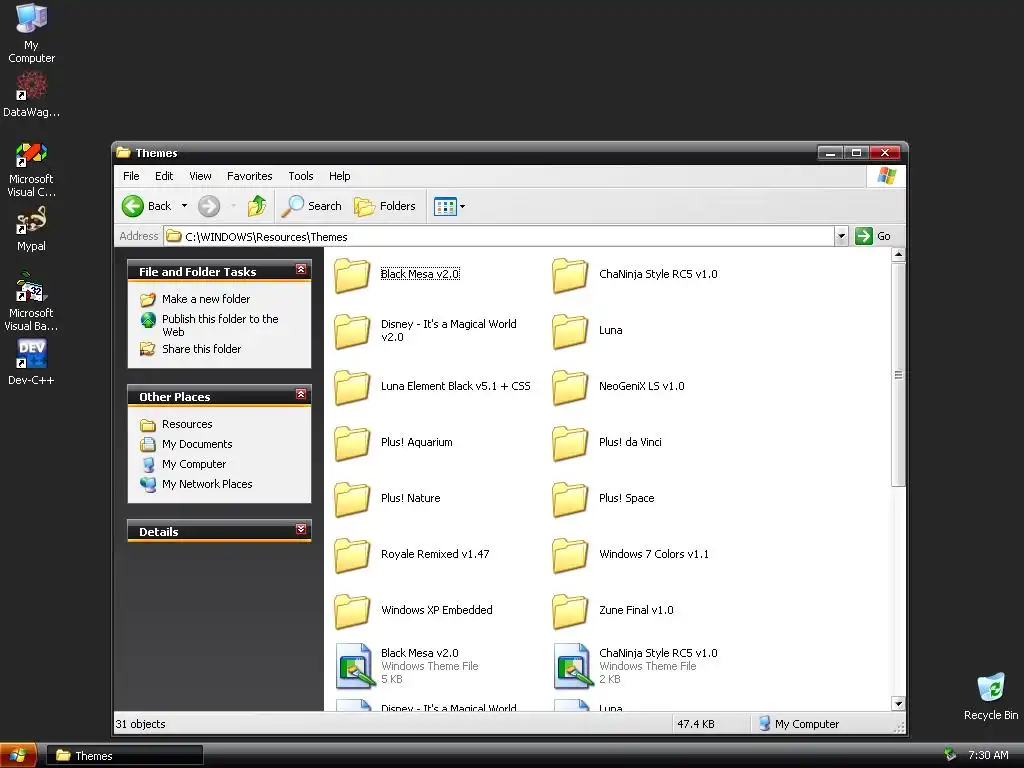This screenshot has height=768, width=1024.
Task: Open the Help menu
Action: pyautogui.click(x=340, y=176)
